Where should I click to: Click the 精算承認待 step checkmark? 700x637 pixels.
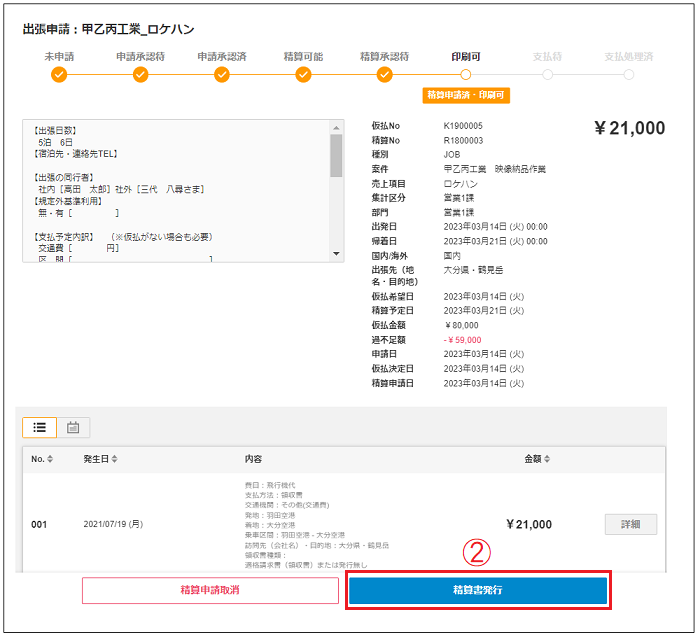[x=384, y=74]
